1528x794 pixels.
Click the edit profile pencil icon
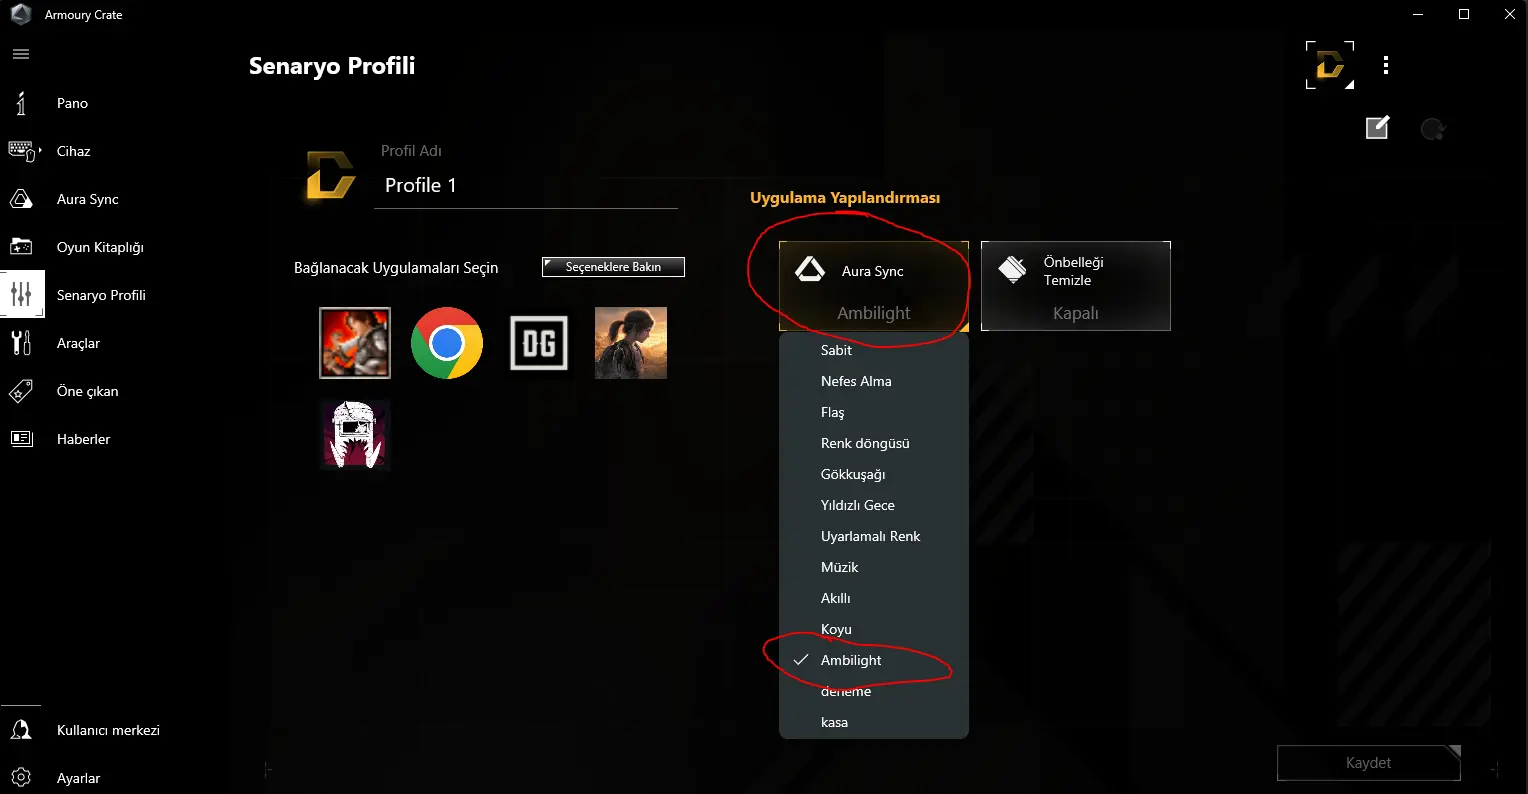1377,128
